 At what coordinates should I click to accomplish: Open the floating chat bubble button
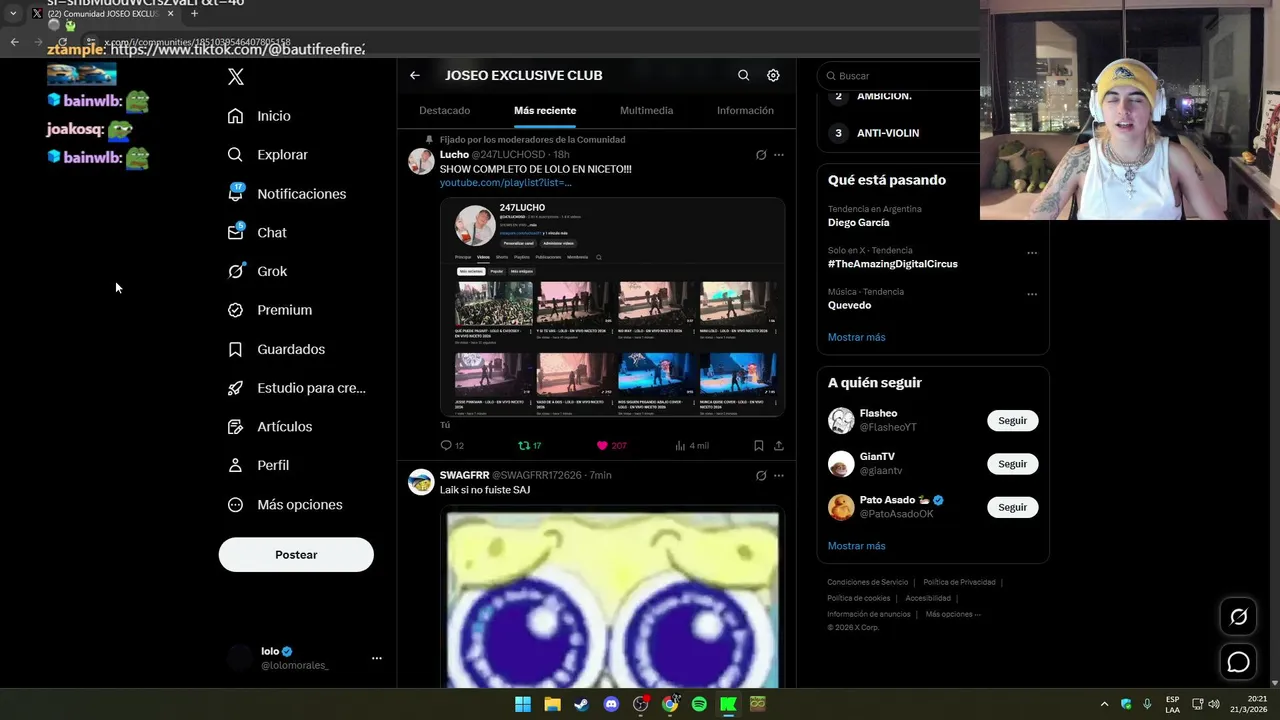point(1238,662)
